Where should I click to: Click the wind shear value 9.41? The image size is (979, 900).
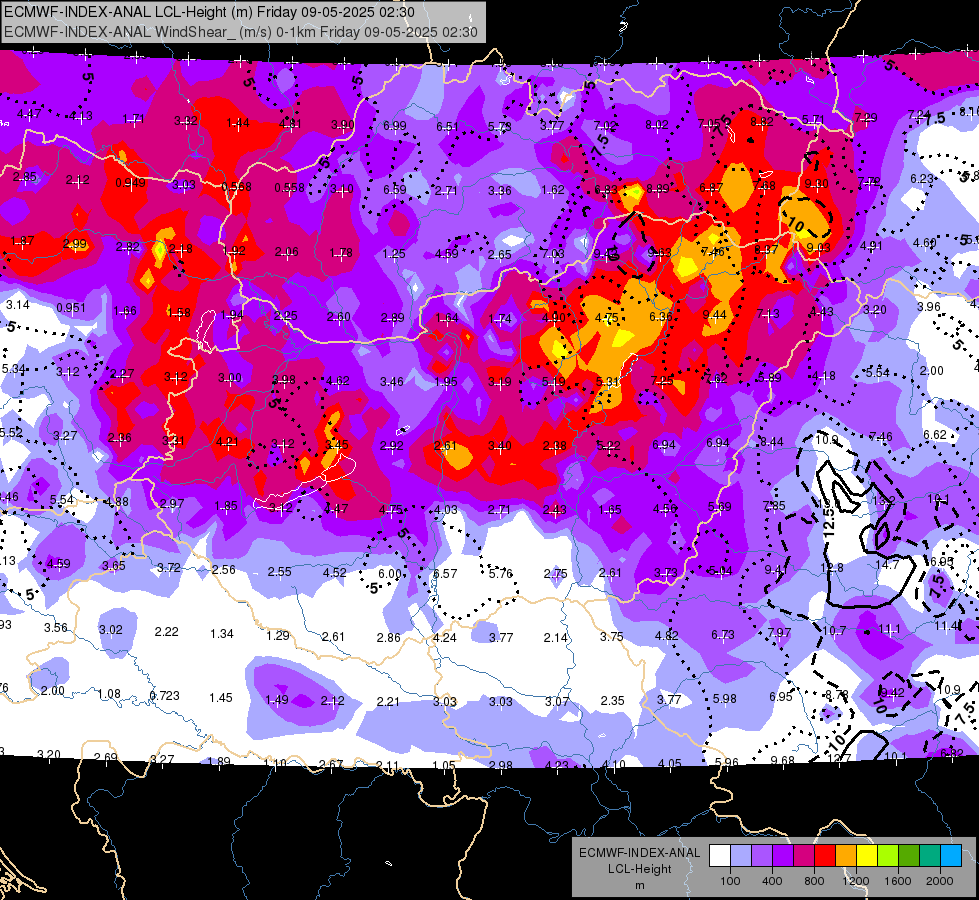click(776, 570)
